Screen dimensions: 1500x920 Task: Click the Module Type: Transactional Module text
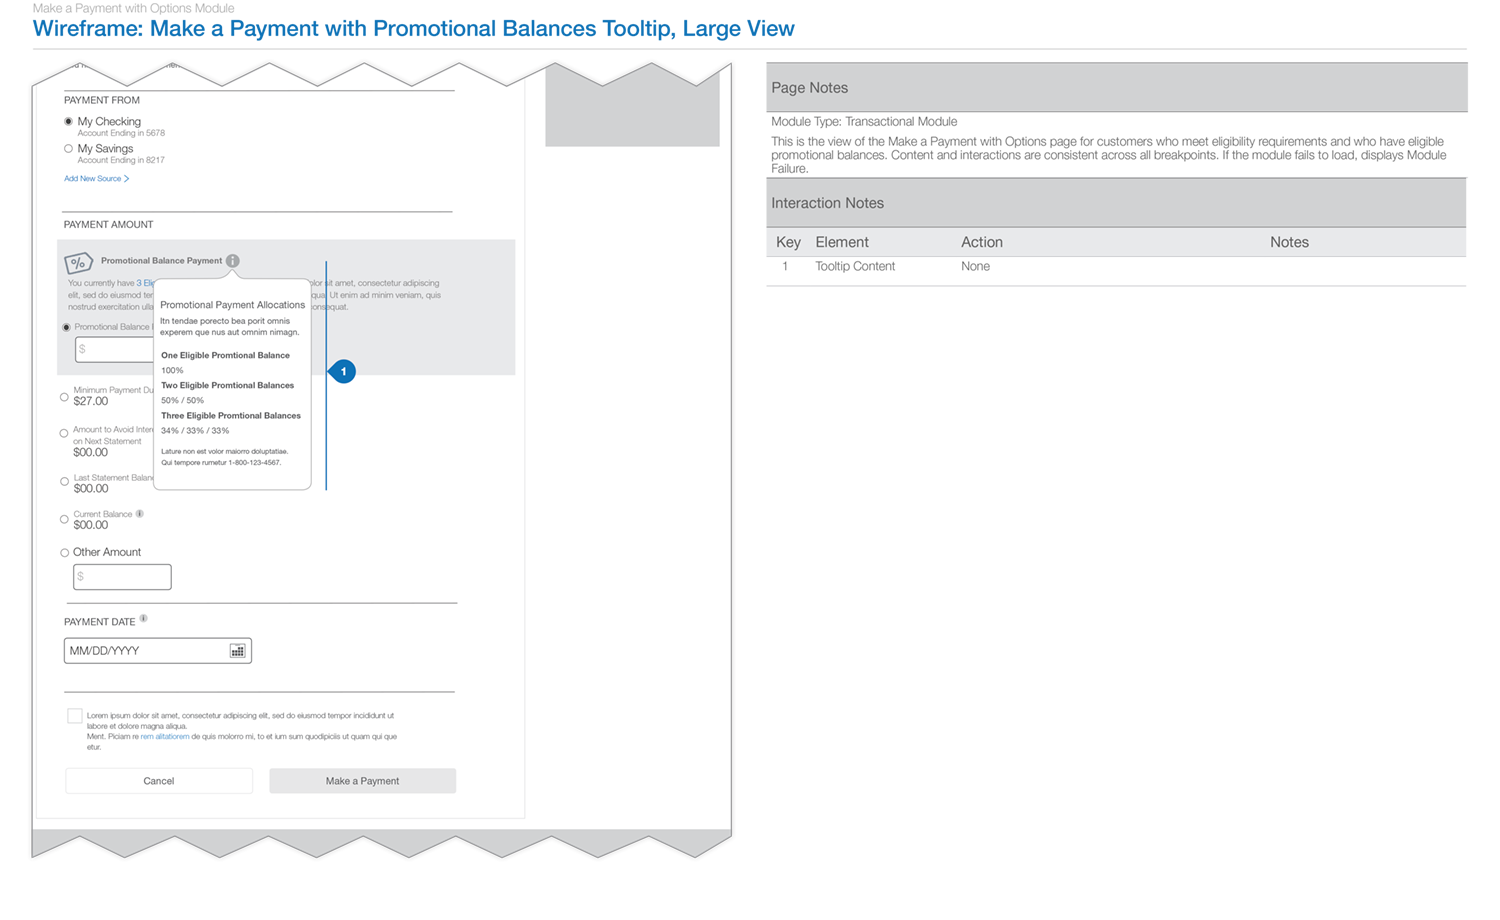[x=864, y=122]
